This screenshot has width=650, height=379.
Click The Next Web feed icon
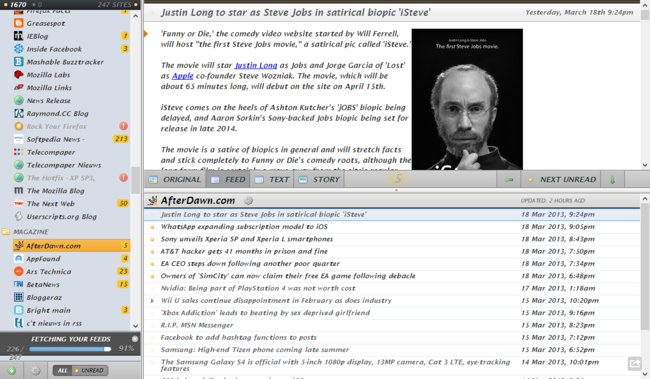19,204
